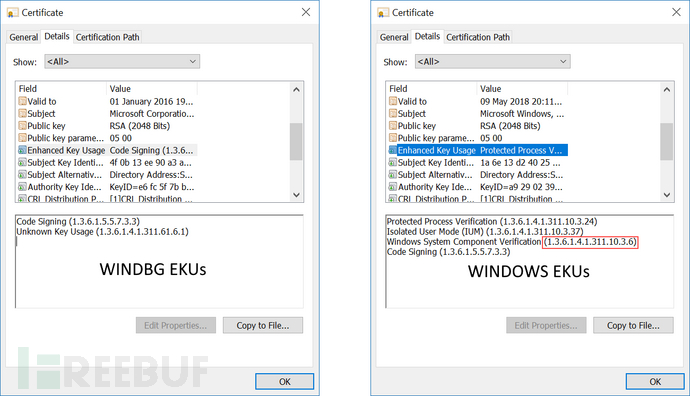The image size is (690, 396).
Task: Select value 'Microsoft Corporatio...'
Action: pos(152,114)
